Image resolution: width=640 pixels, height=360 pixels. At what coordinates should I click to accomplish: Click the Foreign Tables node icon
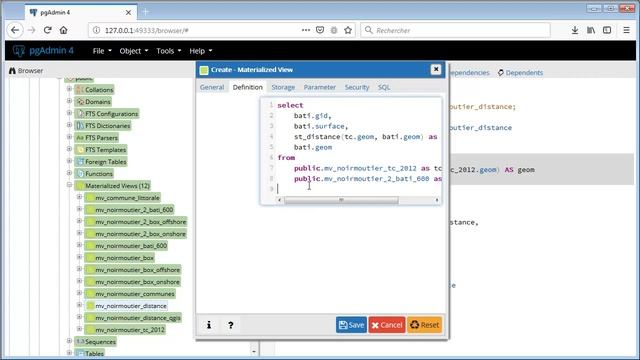pyautogui.click(x=80, y=162)
